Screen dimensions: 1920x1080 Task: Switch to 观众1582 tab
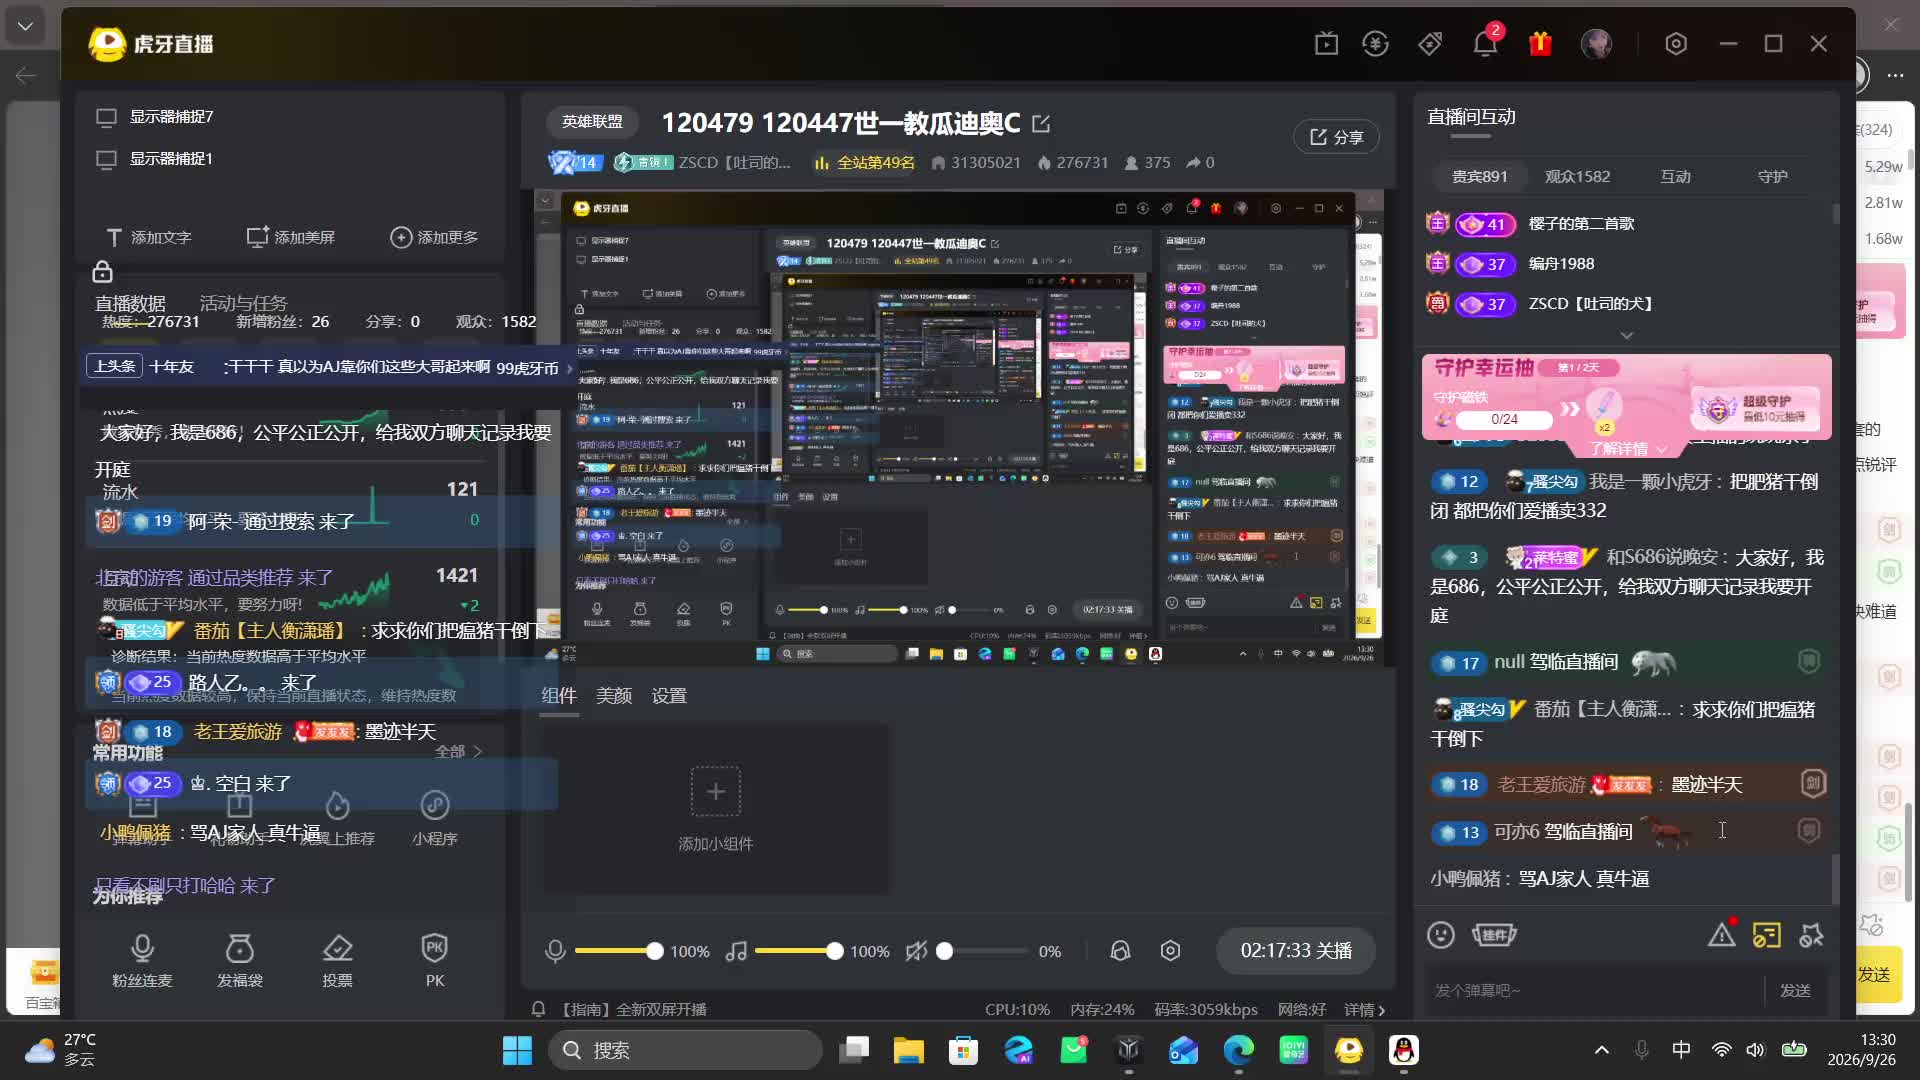(x=1577, y=176)
